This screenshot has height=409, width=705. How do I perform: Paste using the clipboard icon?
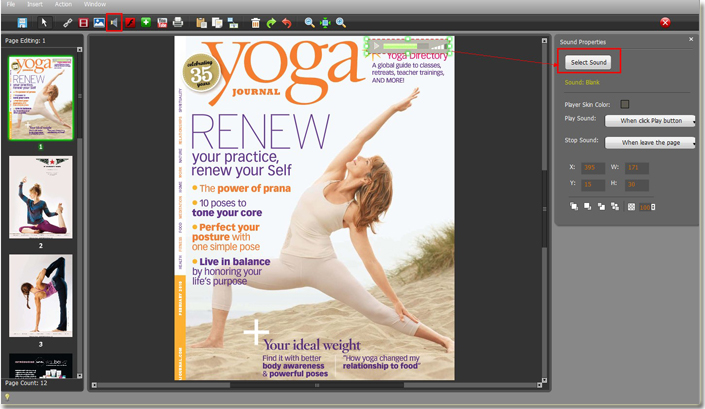[x=201, y=22]
